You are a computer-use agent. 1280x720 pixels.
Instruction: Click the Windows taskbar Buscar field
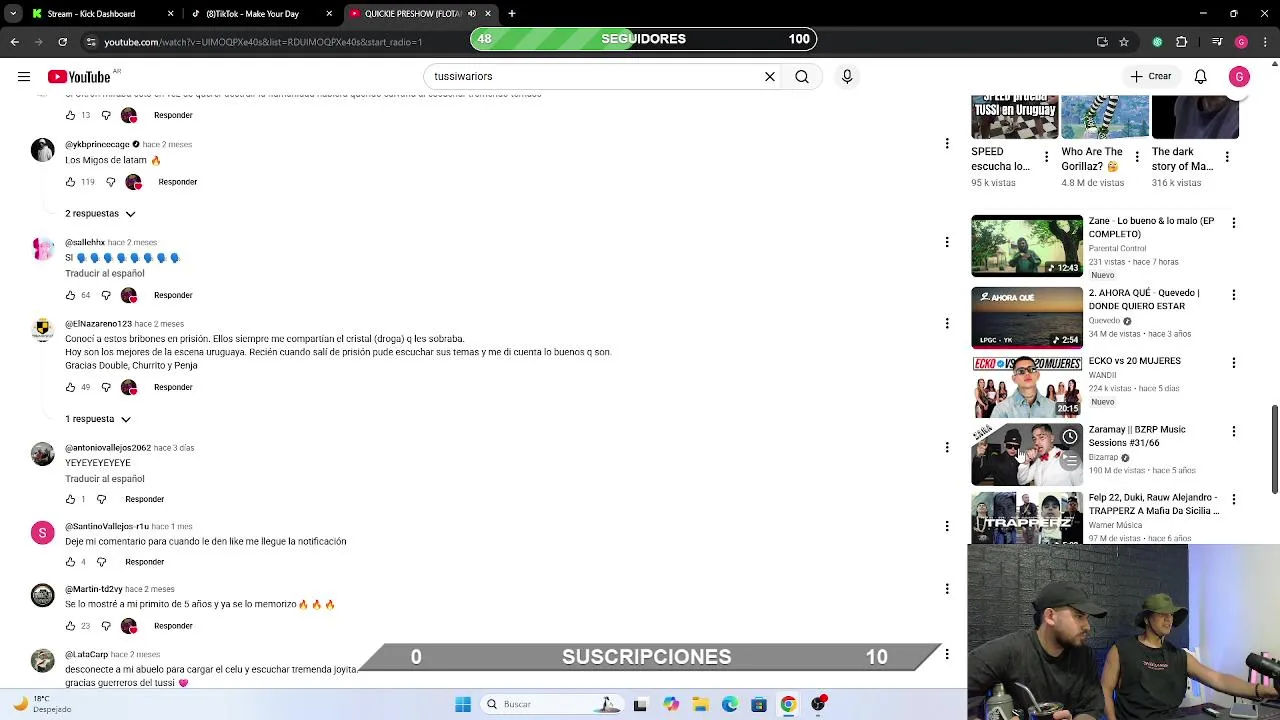coord(552,704)
